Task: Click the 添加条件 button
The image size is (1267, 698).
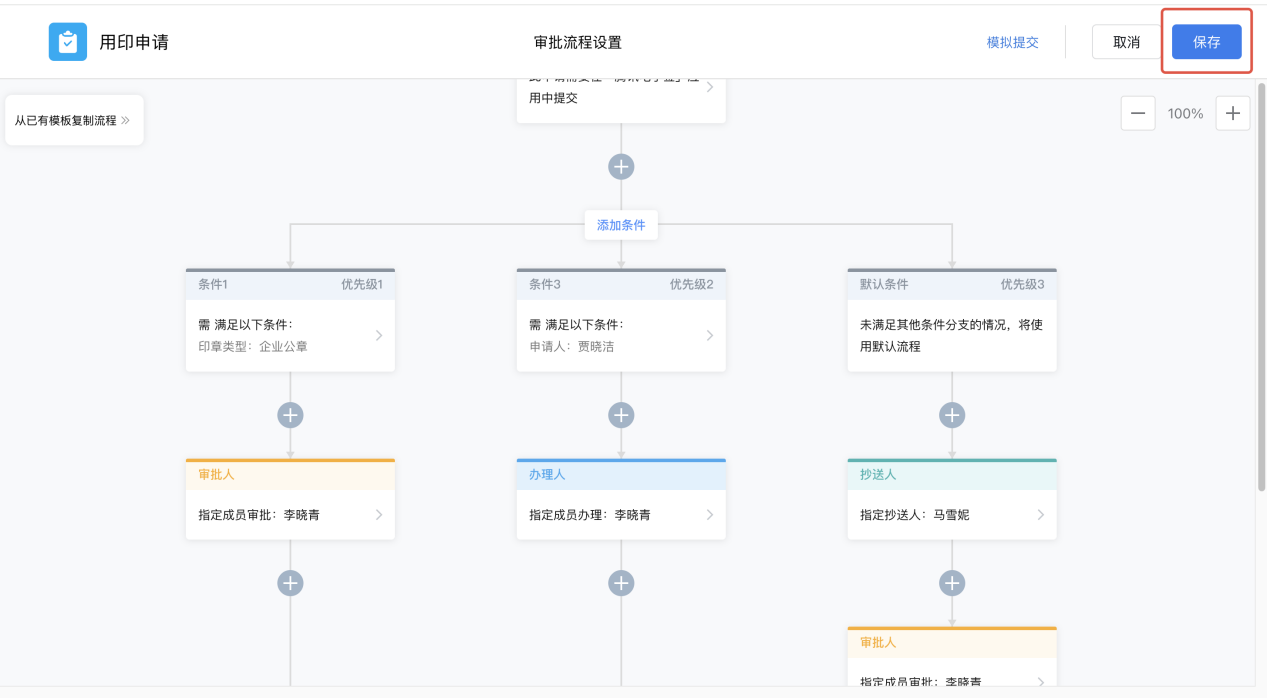Action: click(x=621, y=225)
